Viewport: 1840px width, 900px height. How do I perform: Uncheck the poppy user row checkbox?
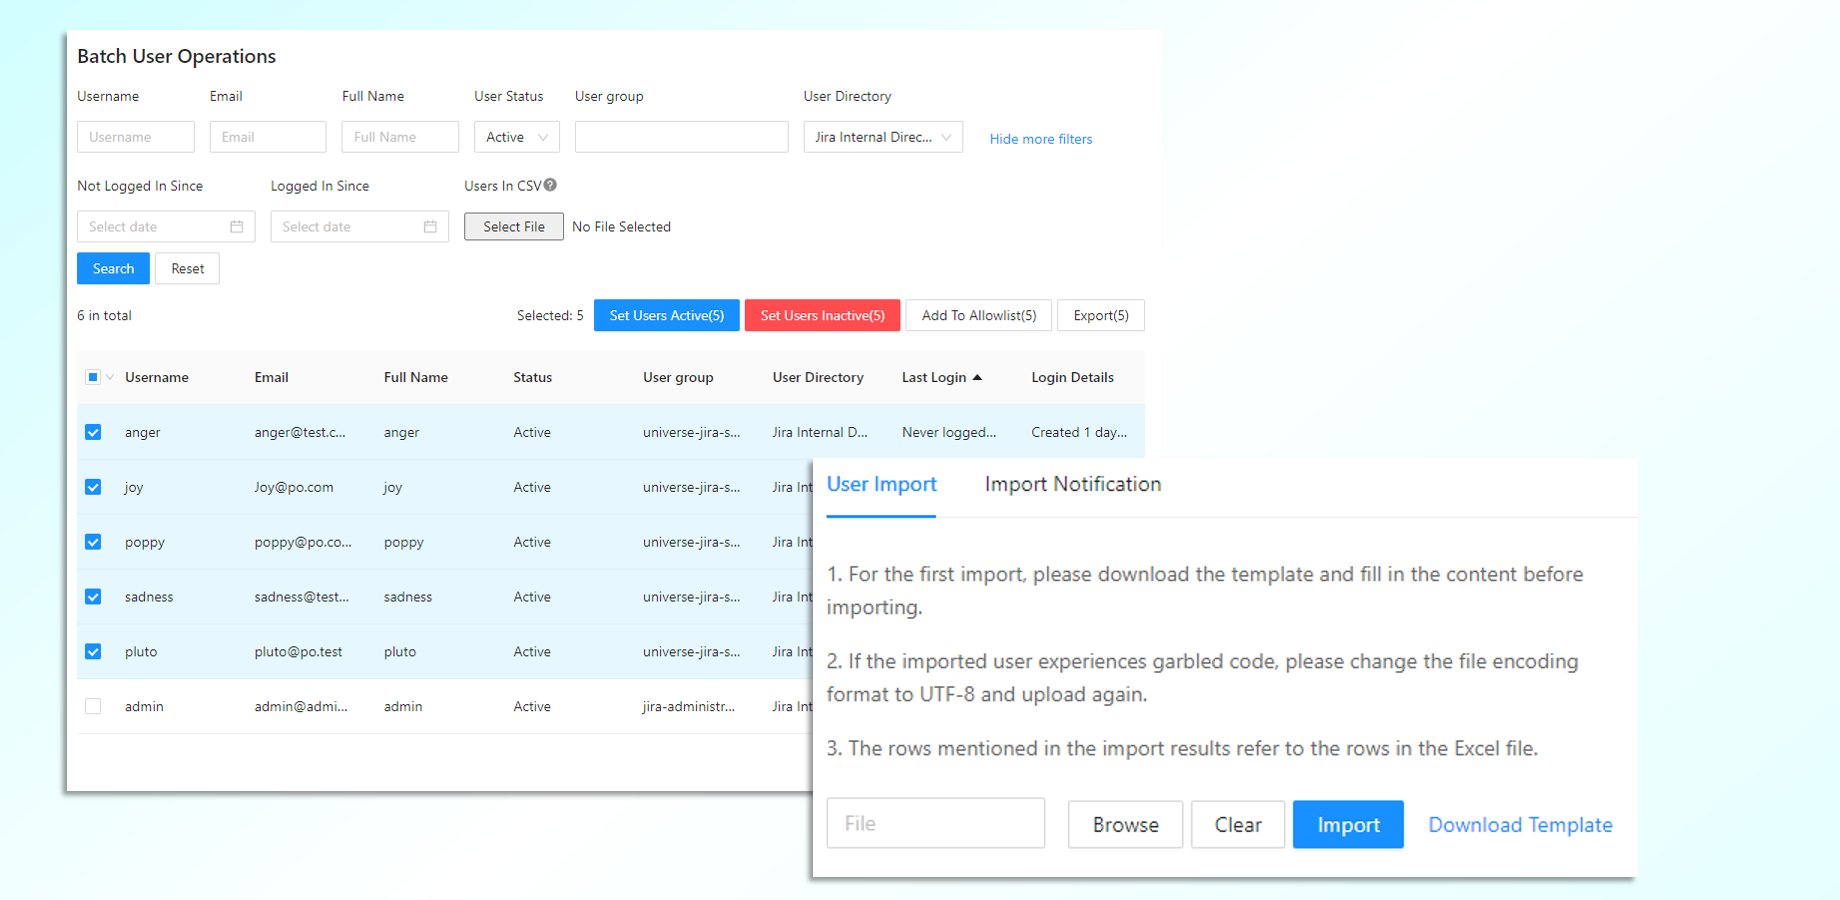[93, 542]
